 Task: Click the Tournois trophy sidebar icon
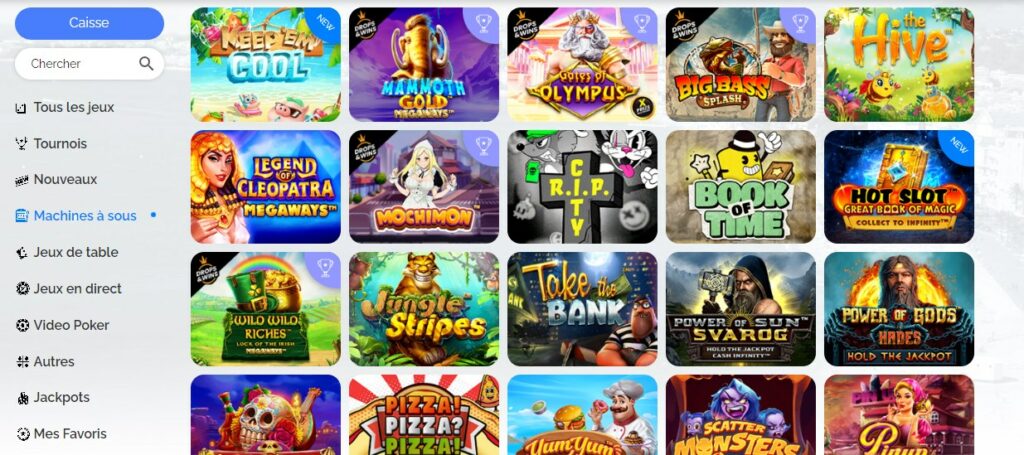[x=22, y=144]
